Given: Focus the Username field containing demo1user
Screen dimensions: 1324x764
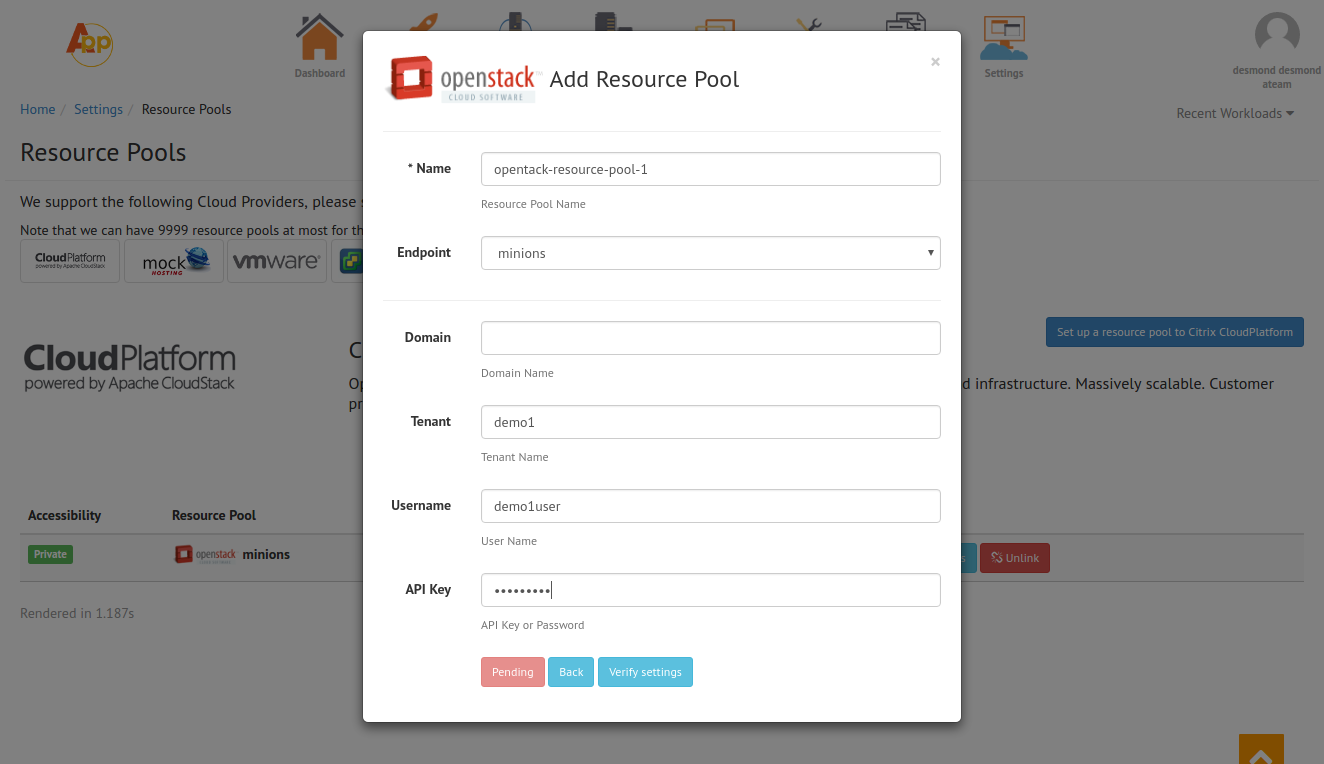Looking at the screenshot, I should (x=711, y=506).
